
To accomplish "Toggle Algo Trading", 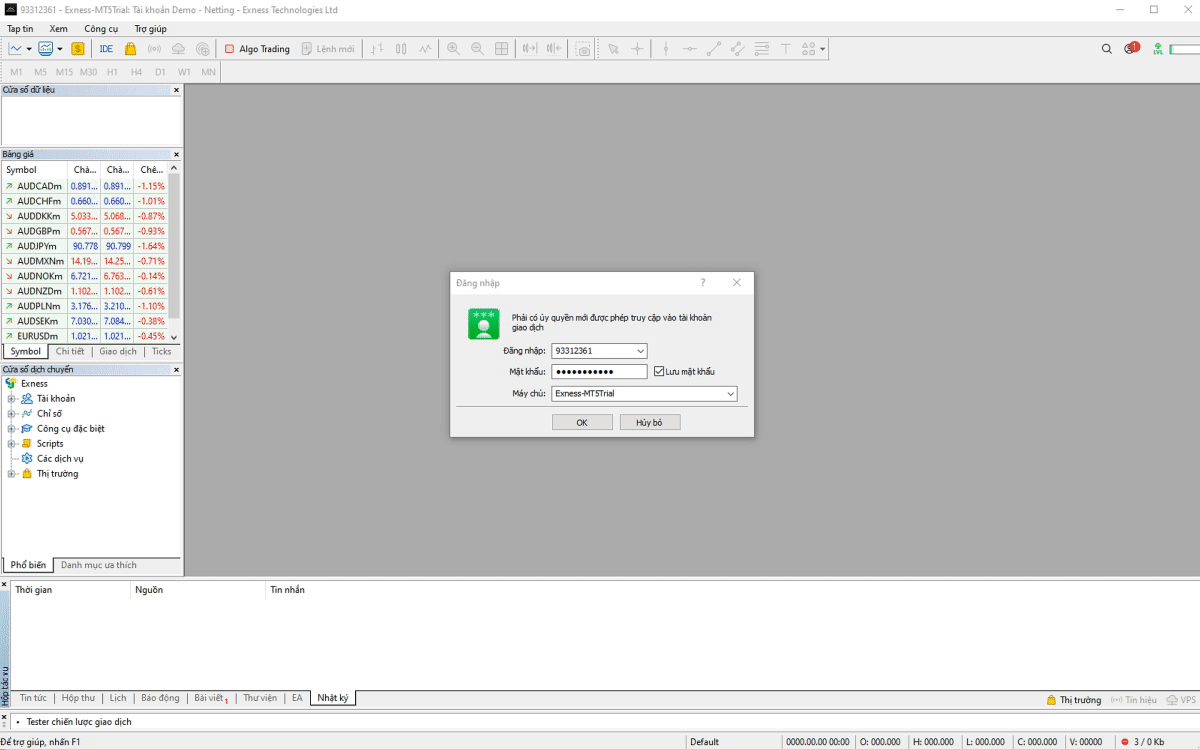I will click(257, 48).
